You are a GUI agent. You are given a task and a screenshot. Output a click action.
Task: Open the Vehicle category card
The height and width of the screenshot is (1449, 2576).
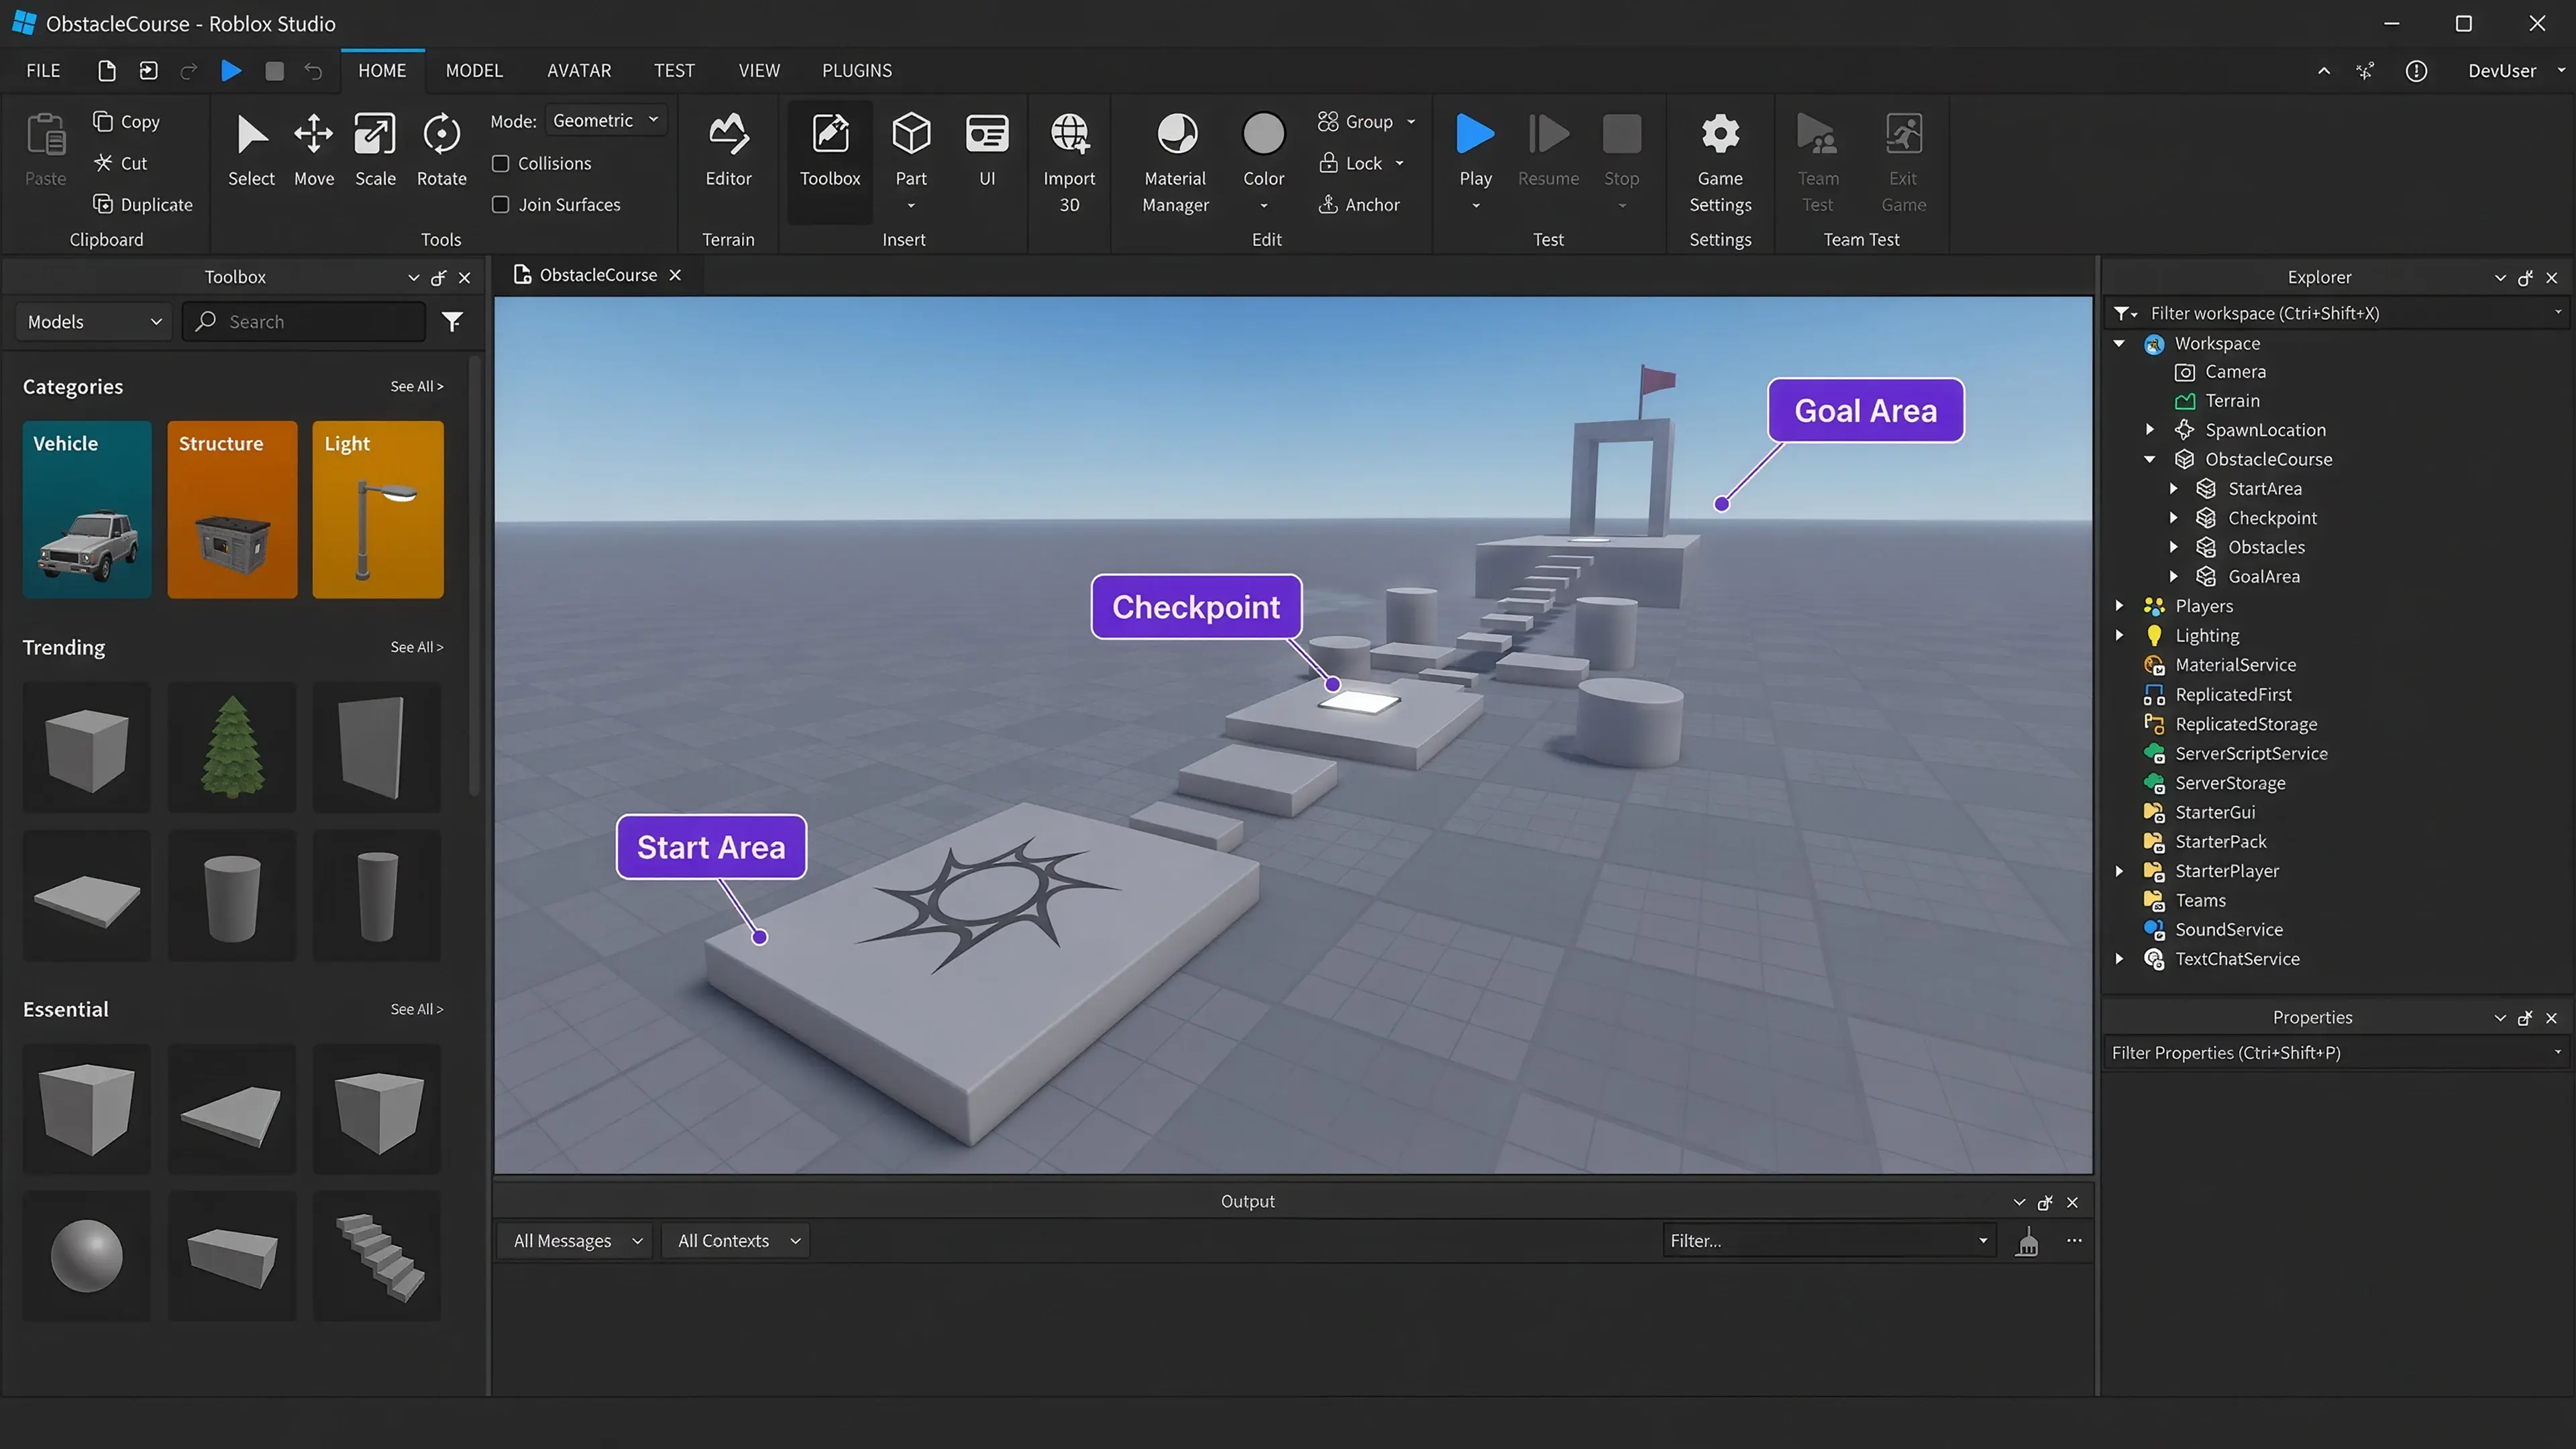click(87, 509)
